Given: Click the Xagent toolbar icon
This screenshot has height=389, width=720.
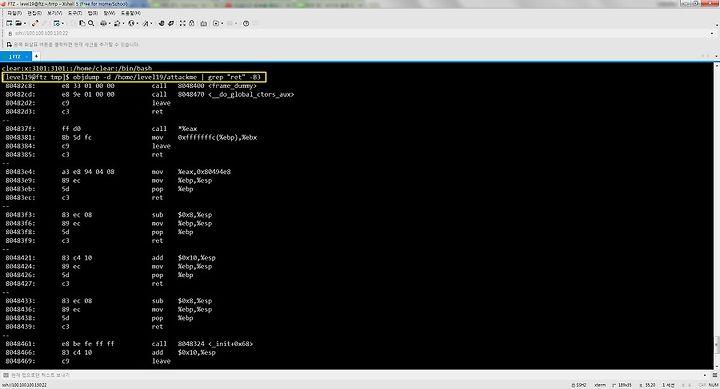Looking at the screenshot, I should pyautogui.click(x=171, y=23).
